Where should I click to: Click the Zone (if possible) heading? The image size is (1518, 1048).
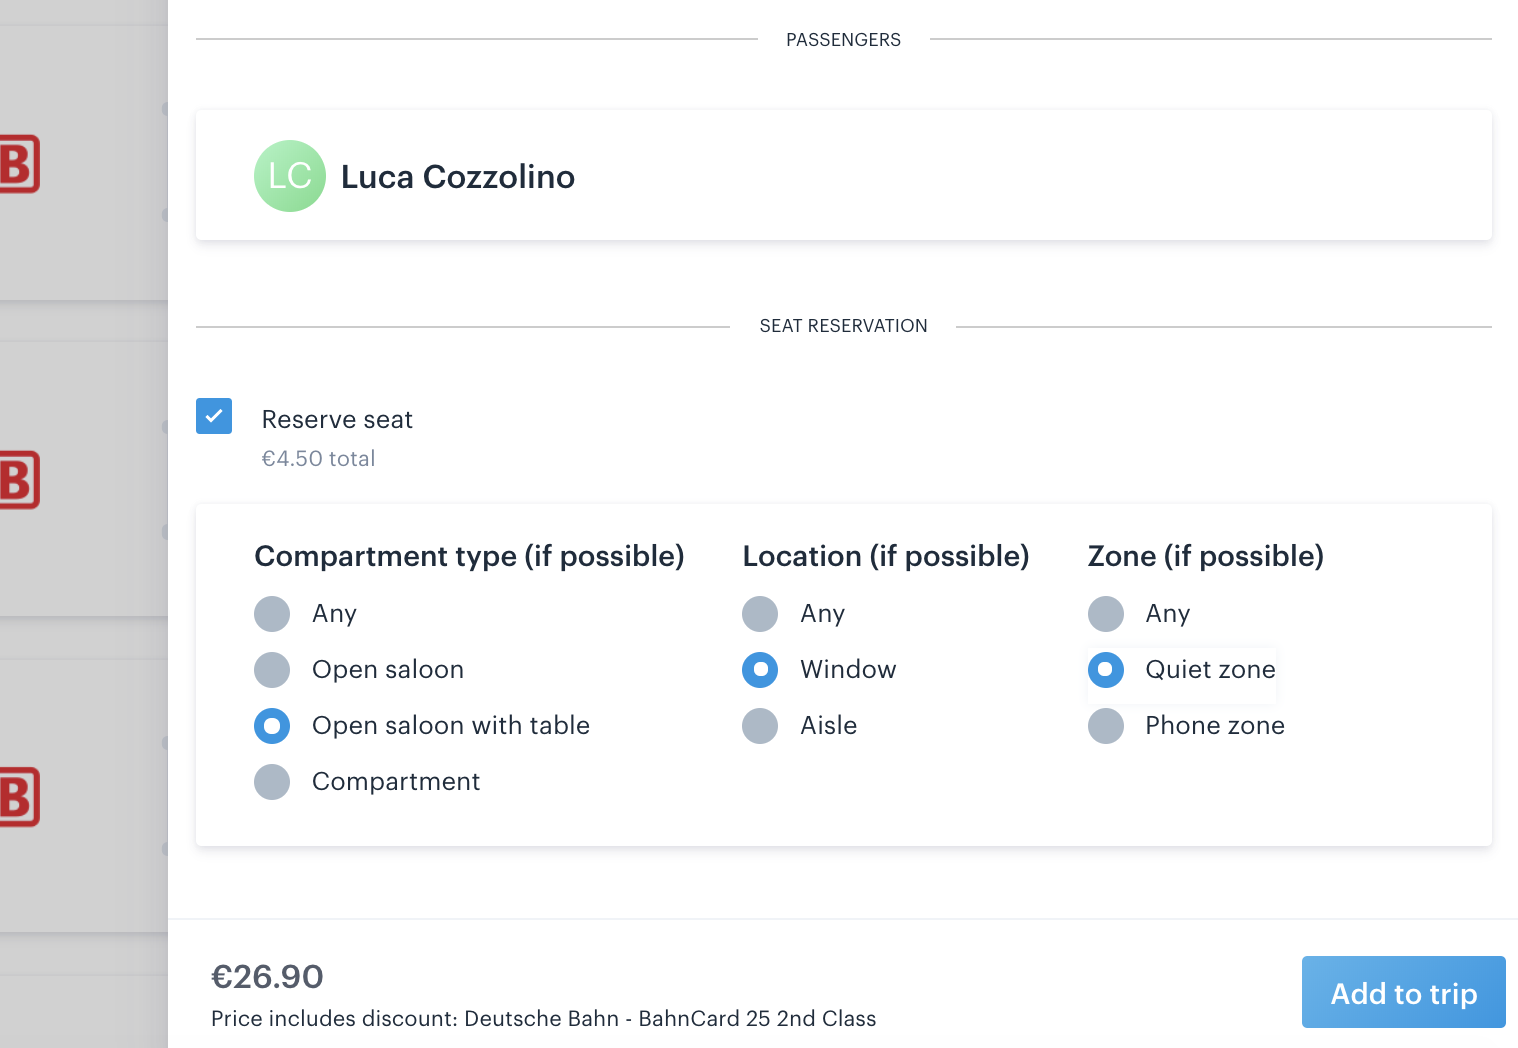1206,556
